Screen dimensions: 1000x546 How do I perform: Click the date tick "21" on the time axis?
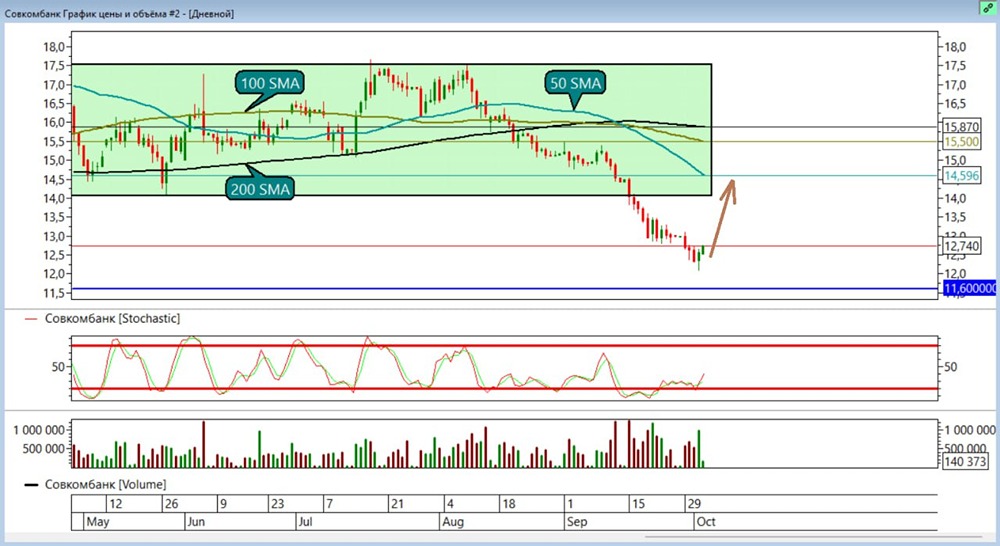tap(397, 504)
